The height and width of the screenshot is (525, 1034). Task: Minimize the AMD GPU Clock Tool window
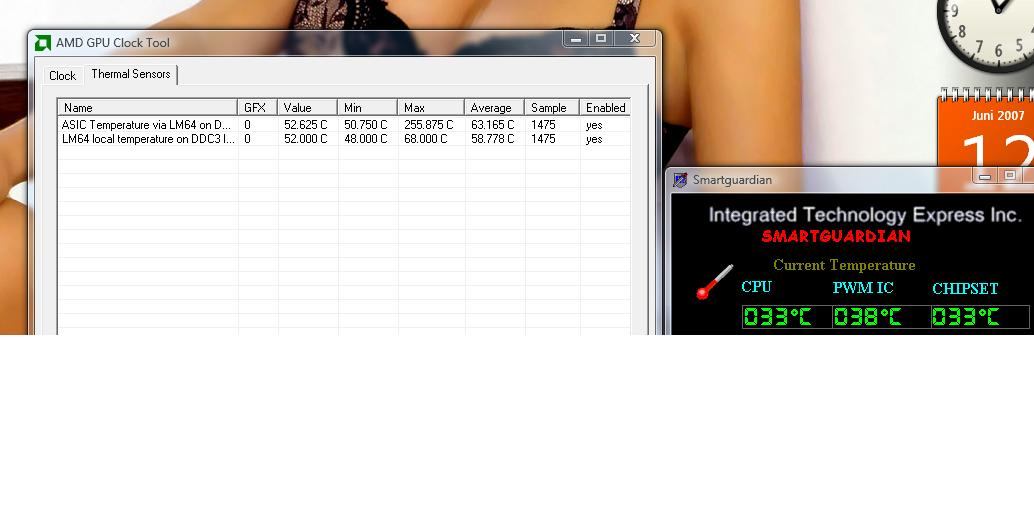coord(576,39)
